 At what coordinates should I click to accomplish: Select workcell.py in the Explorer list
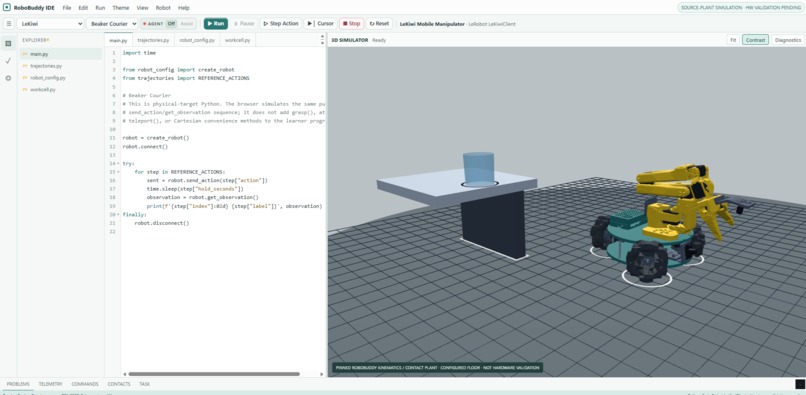click(x=60, y=89)
